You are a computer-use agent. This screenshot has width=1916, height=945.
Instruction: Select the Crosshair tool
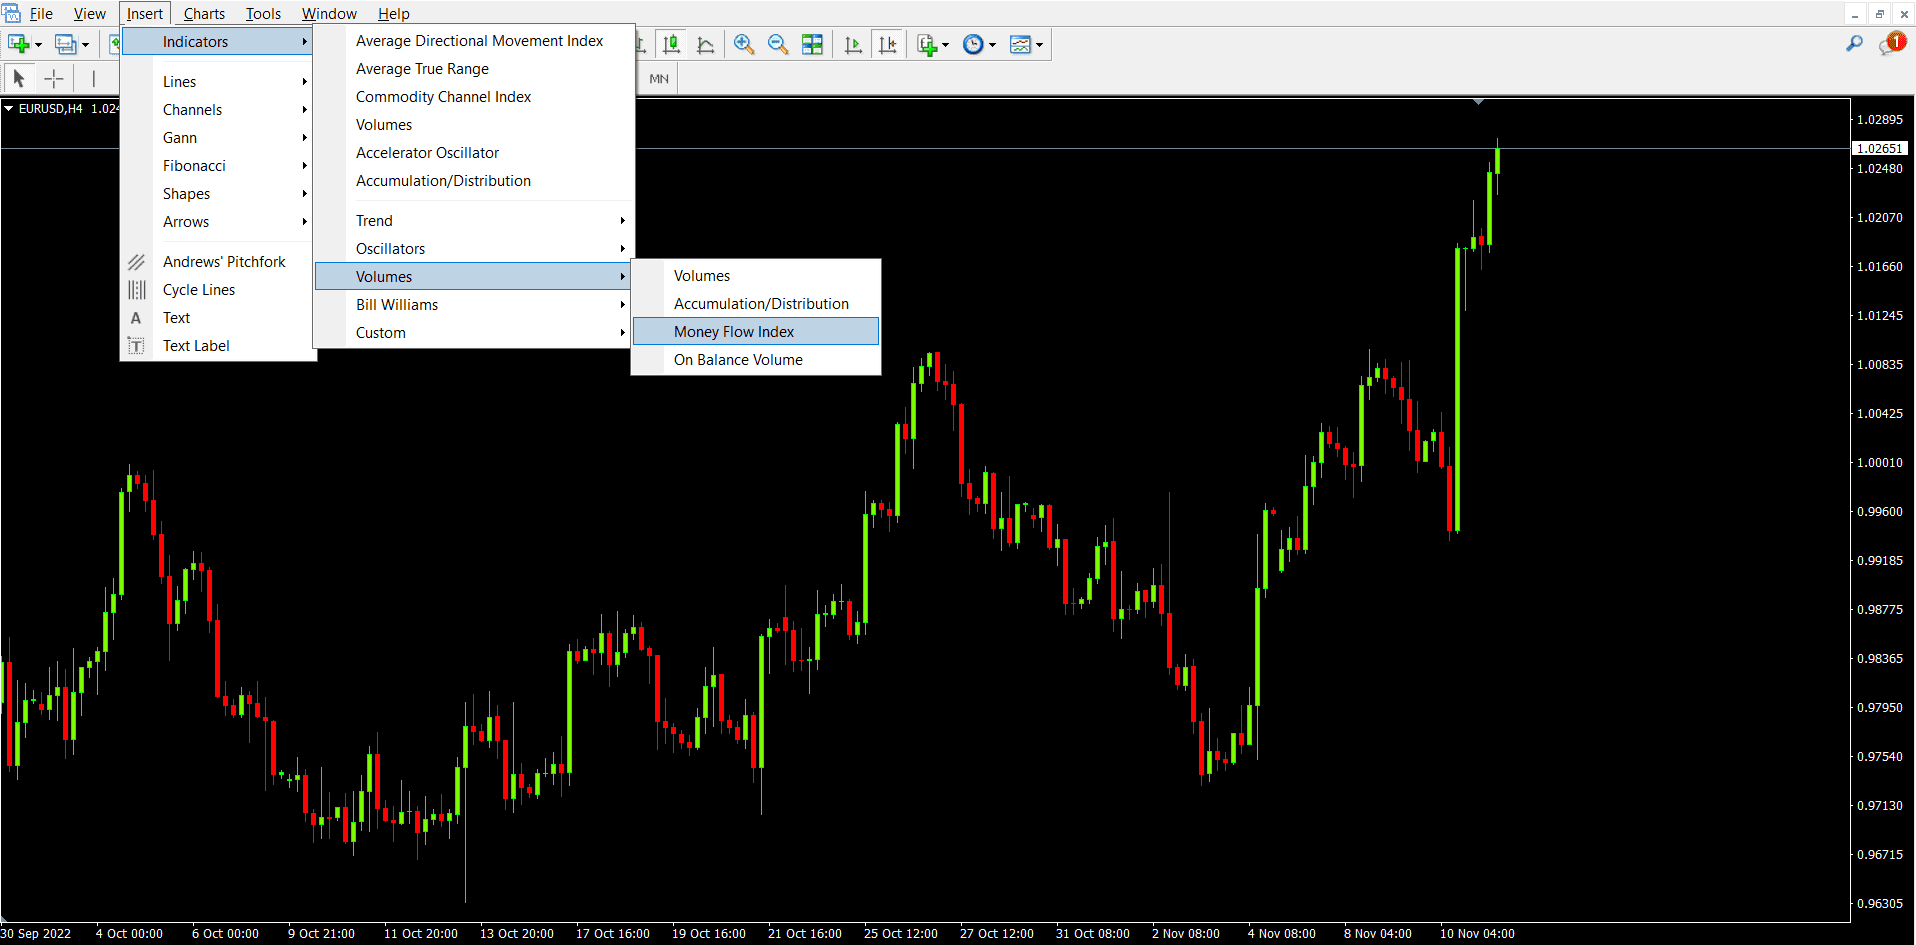[x=54, y=78]
